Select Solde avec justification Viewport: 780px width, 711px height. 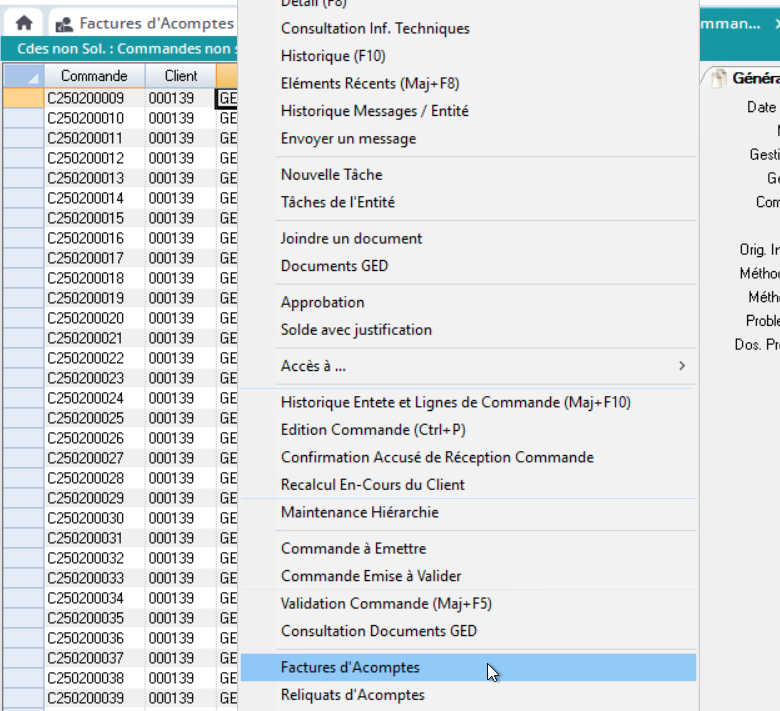(x=356, y=330)
